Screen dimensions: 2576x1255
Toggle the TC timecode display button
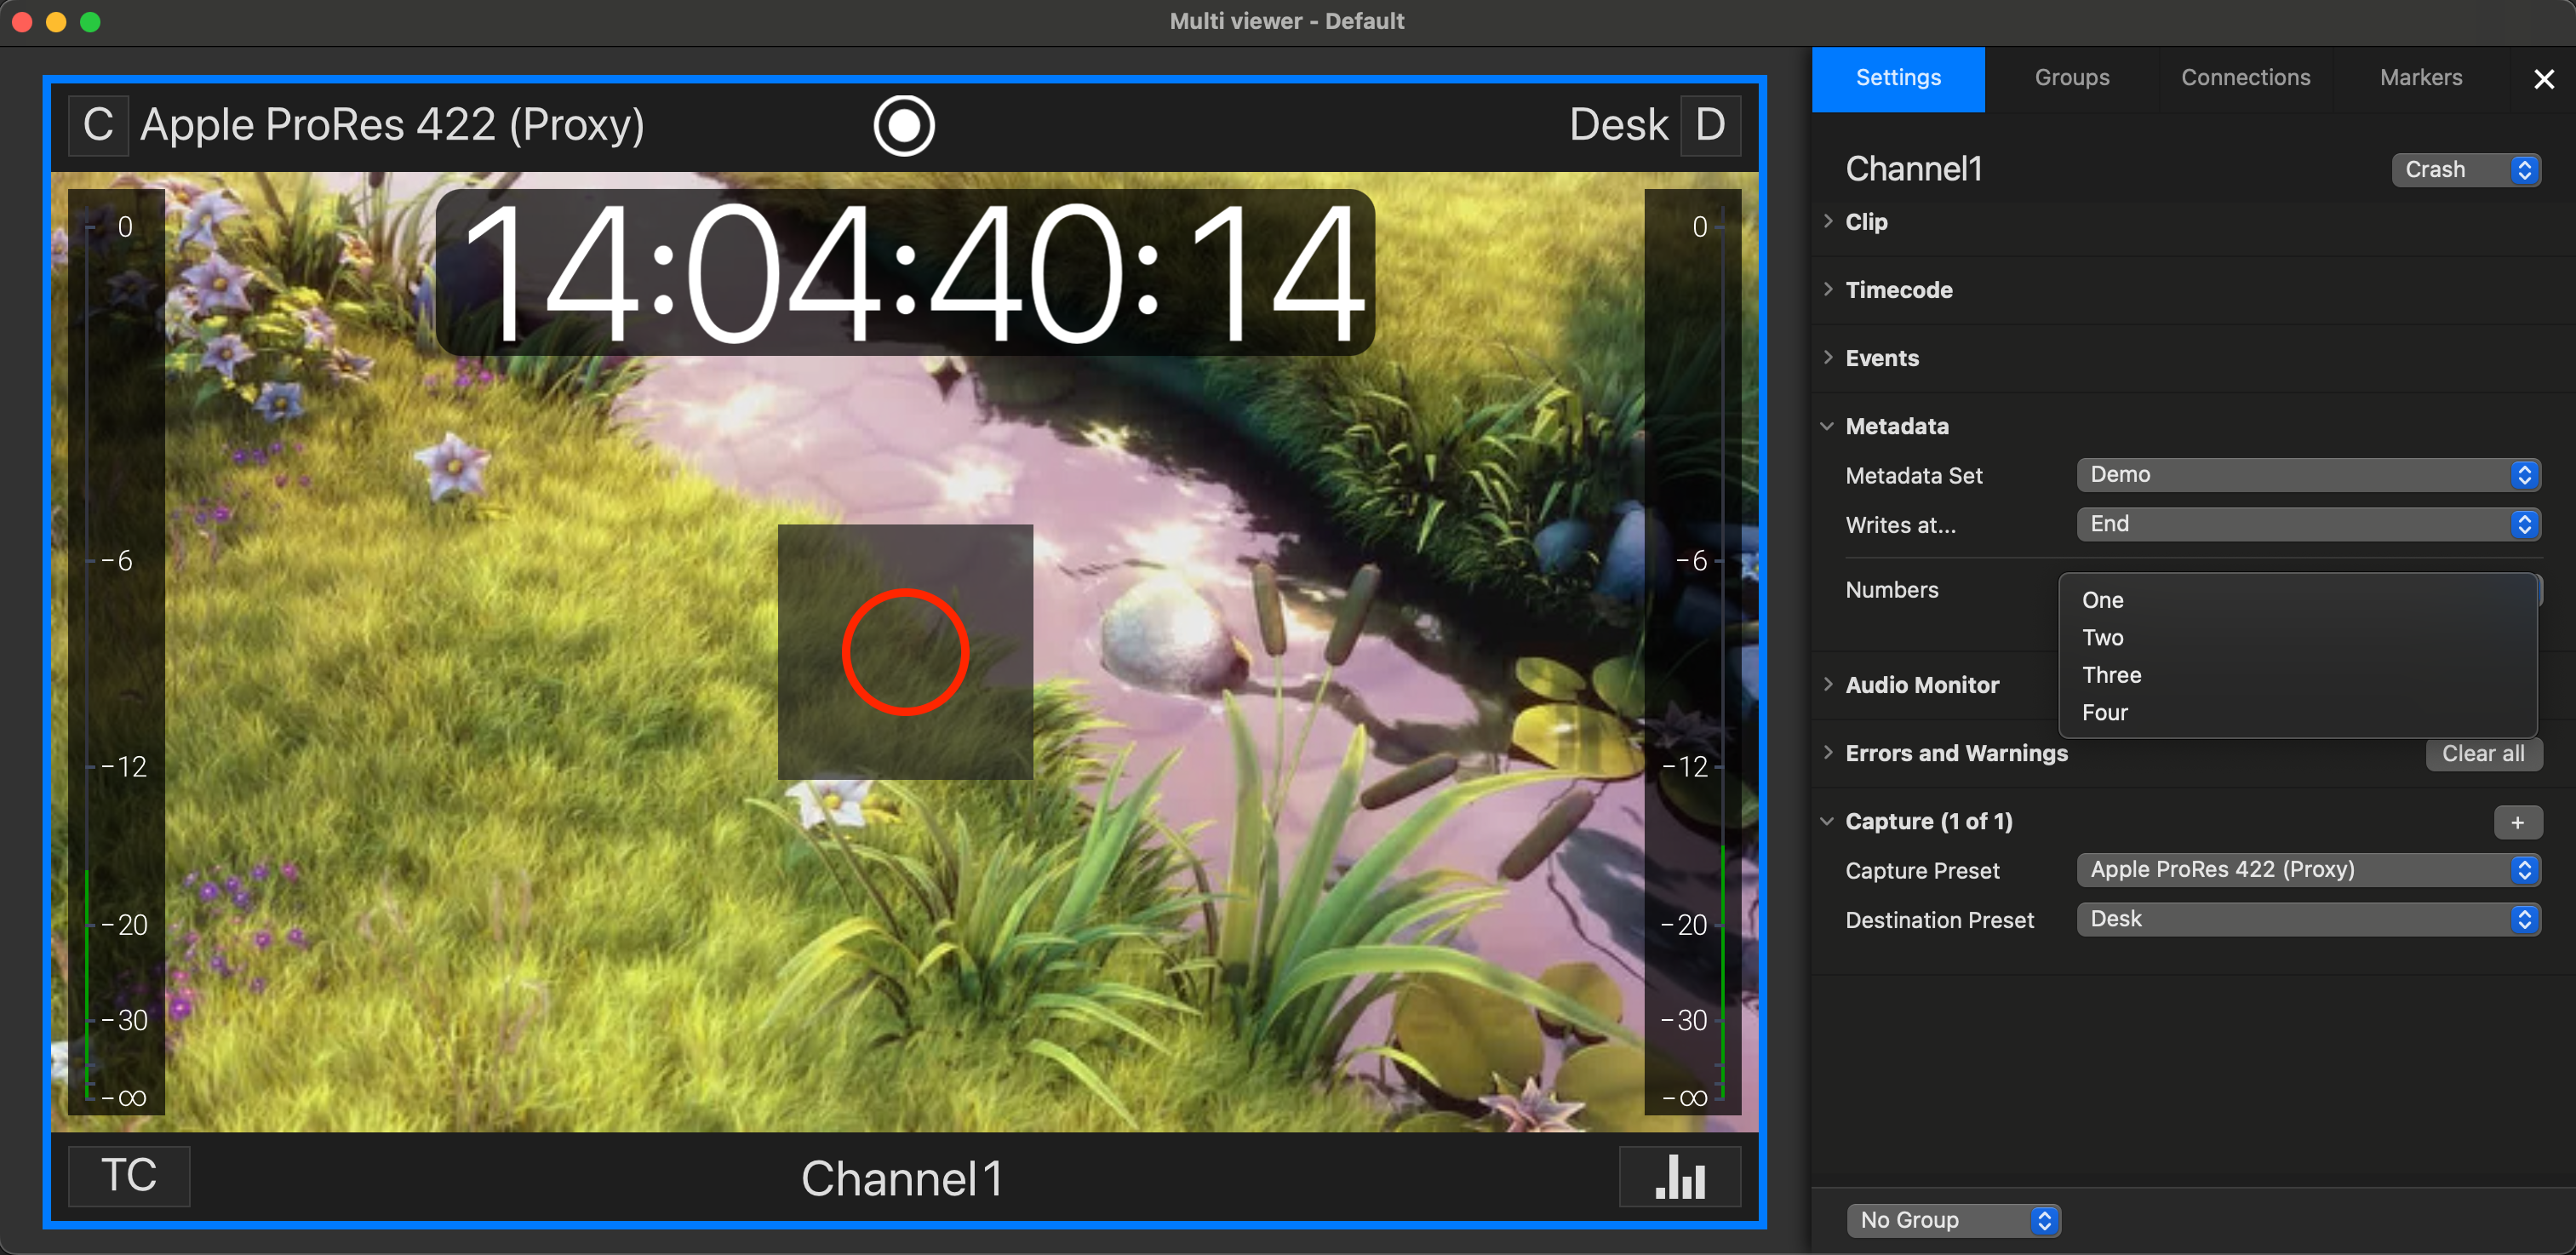(129, 1176)
